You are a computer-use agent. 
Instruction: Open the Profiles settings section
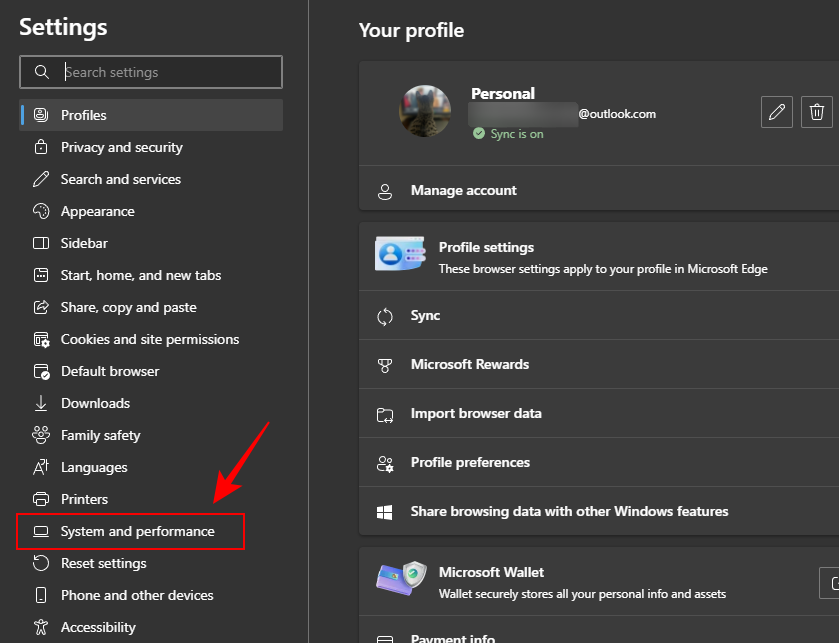151,115
